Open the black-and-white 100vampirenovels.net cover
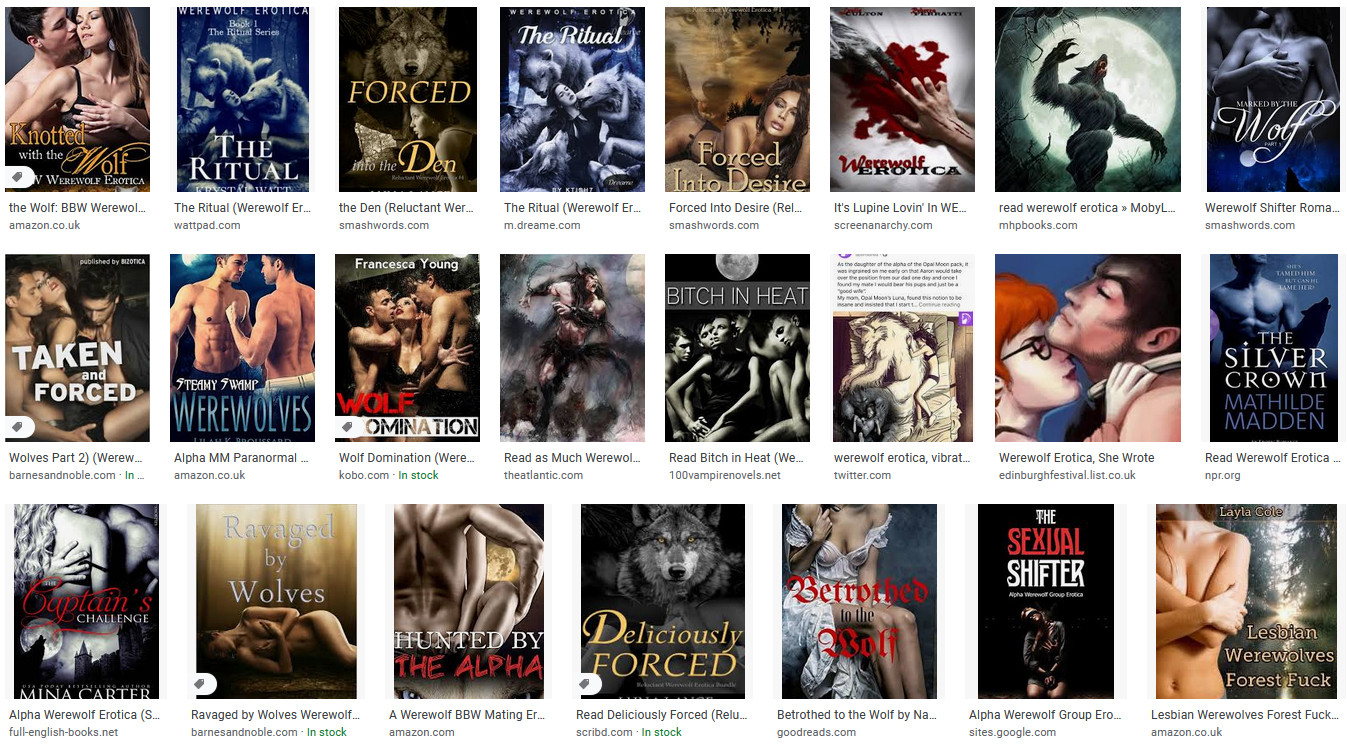This screenshot has height=750, width=1347. click(x=737, y=348)
